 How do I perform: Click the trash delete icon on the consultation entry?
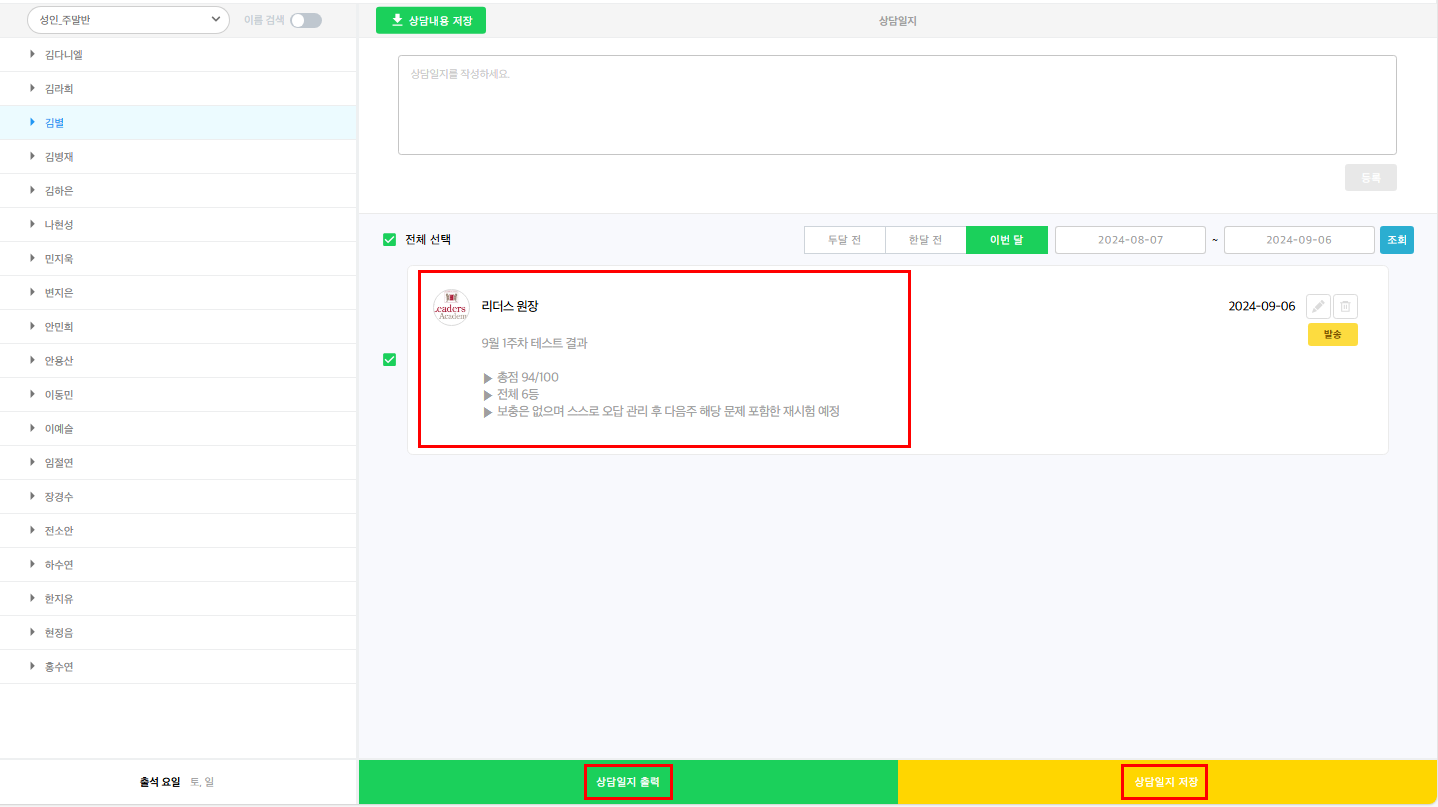point(1345,306)
